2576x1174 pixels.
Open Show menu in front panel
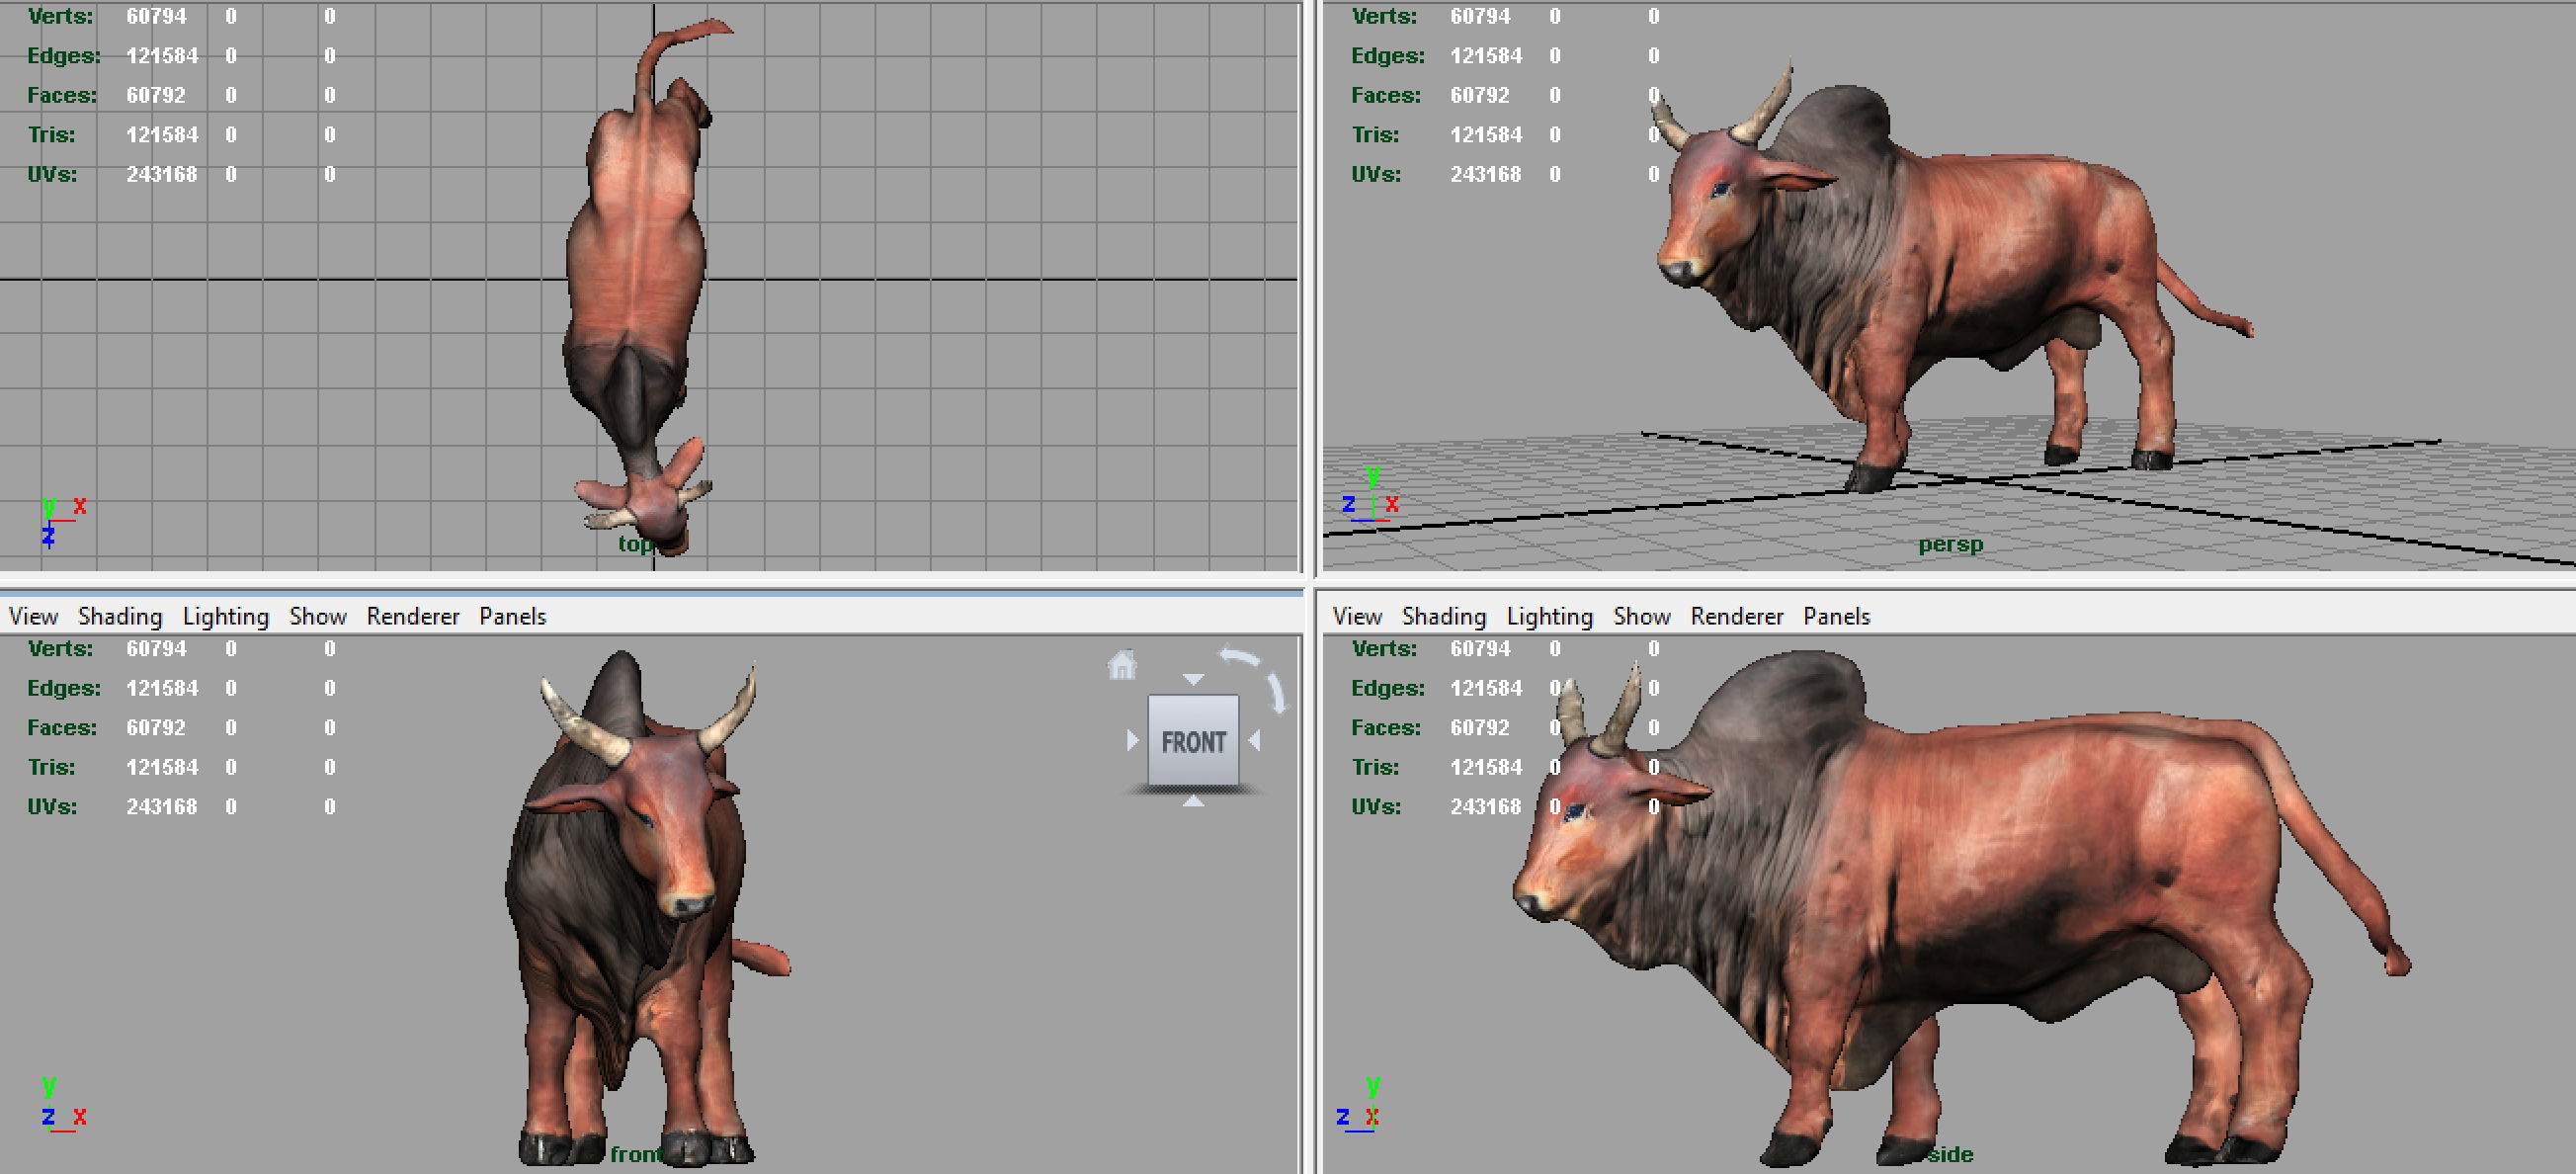[x=318, y=616]
